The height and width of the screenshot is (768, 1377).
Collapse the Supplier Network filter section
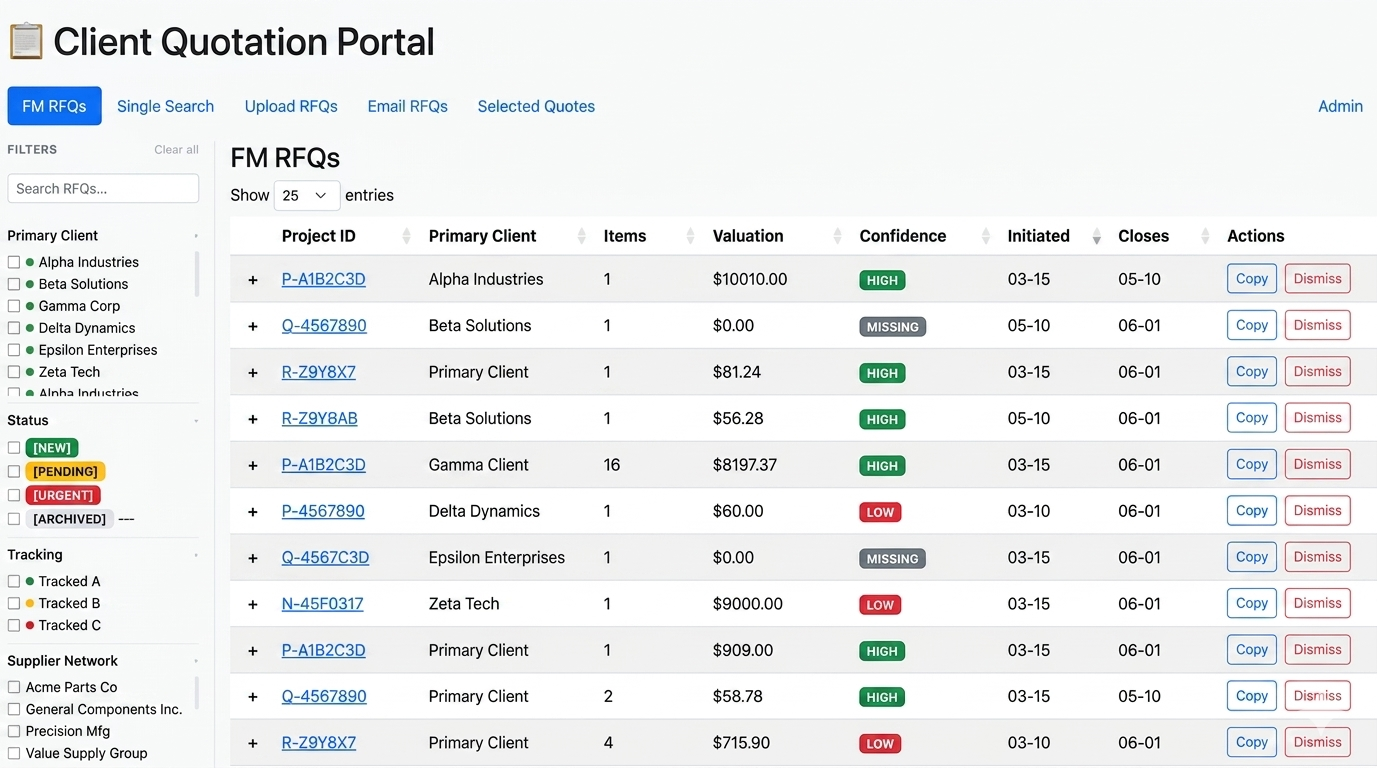(196, 661)
